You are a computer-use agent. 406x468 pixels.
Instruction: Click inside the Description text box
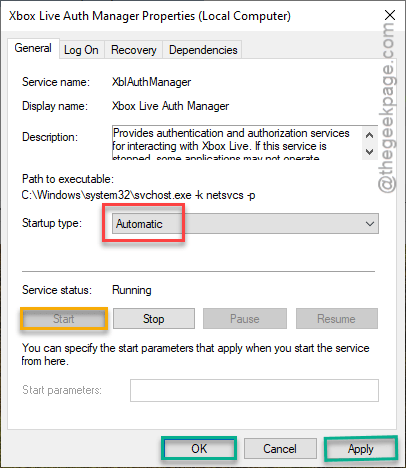tap(237, 143)
